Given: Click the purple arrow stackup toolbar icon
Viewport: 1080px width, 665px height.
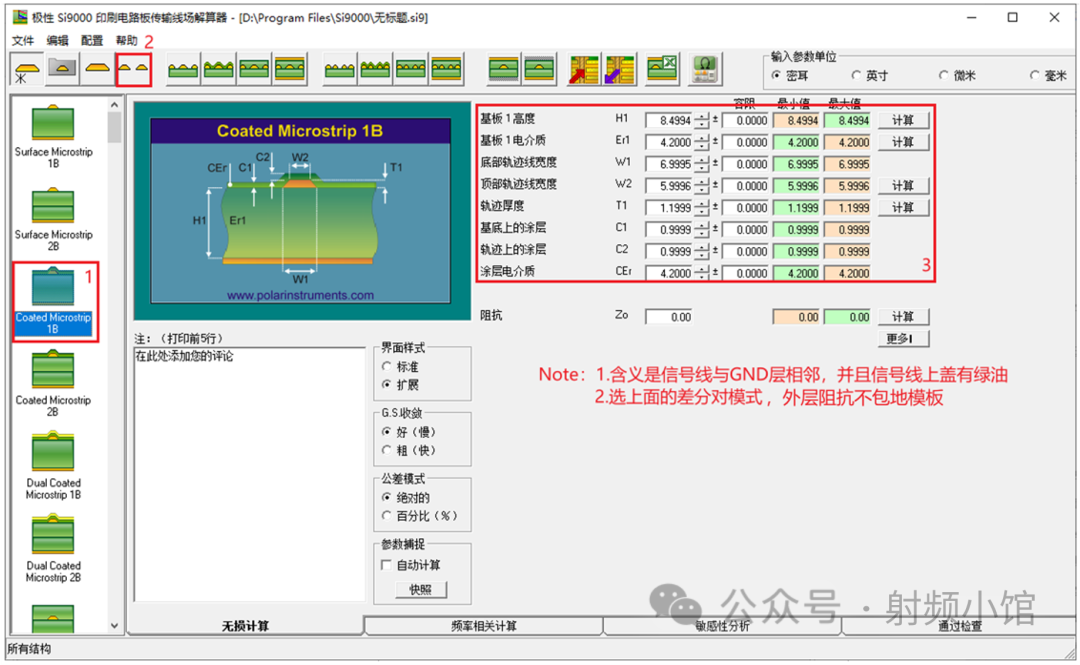Looking at the screenshot, I should pos(619,69).
